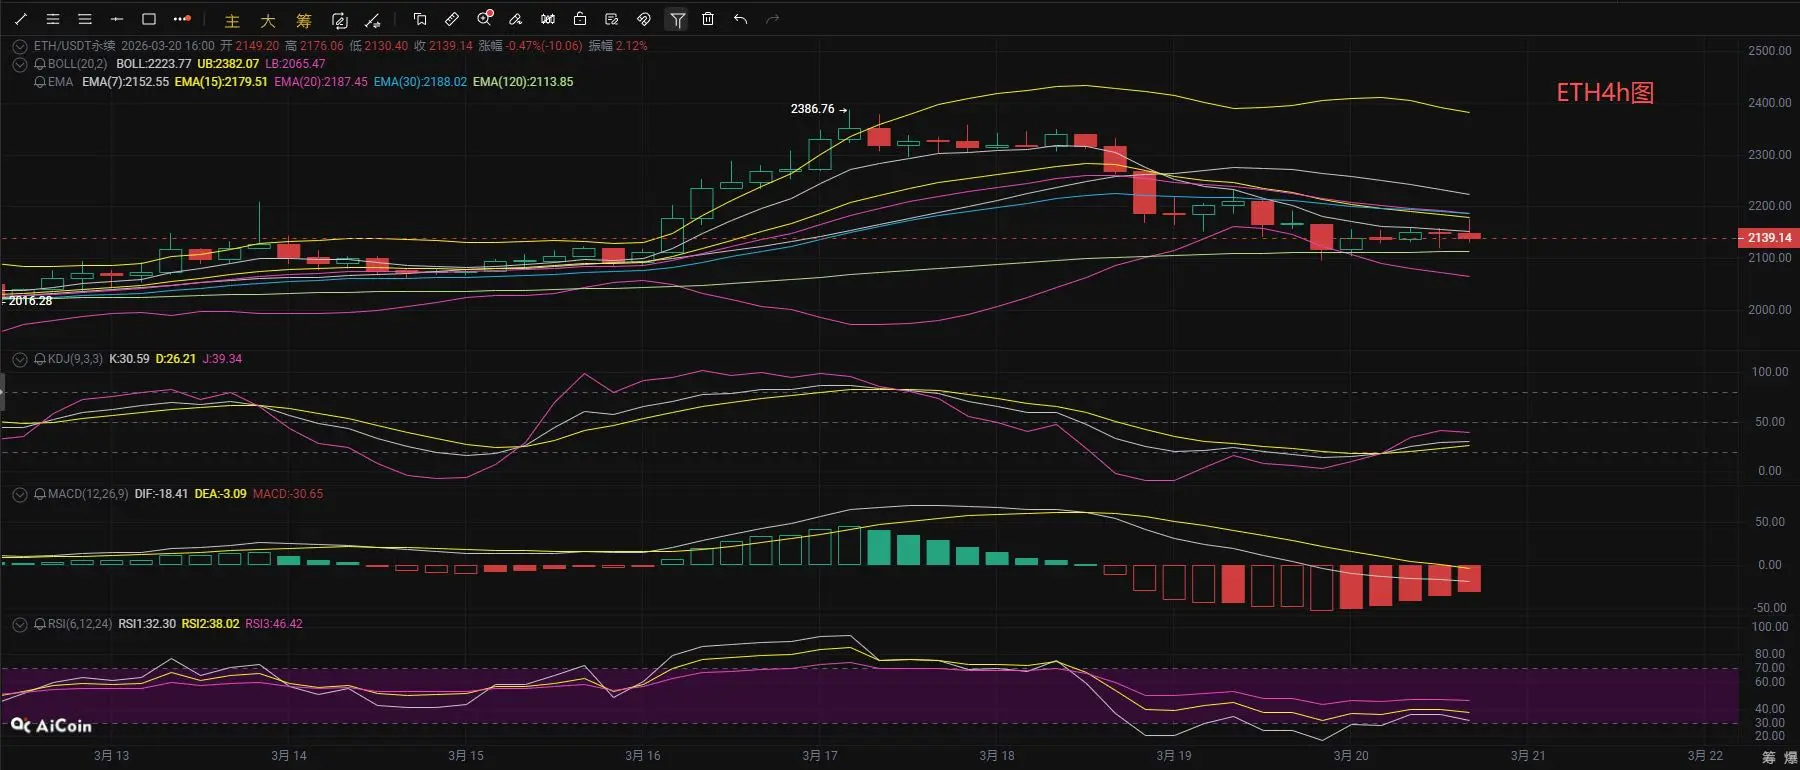The height and width of the screenshot is (770, 1800).
Task: Click the EMA(120):2113.85 value
Action: (x=523, y=82)
